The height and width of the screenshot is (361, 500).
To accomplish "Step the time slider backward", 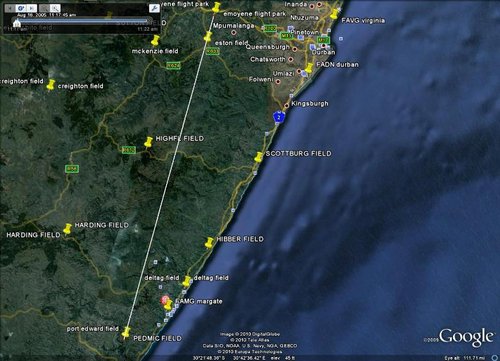I will pos(10,8).
